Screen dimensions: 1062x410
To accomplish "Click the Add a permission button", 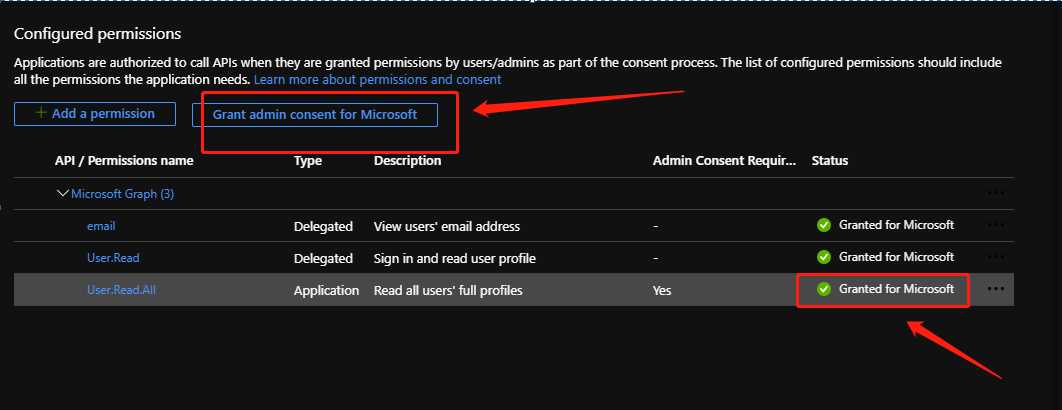I will pyautogui.click(x=95, y=114).
